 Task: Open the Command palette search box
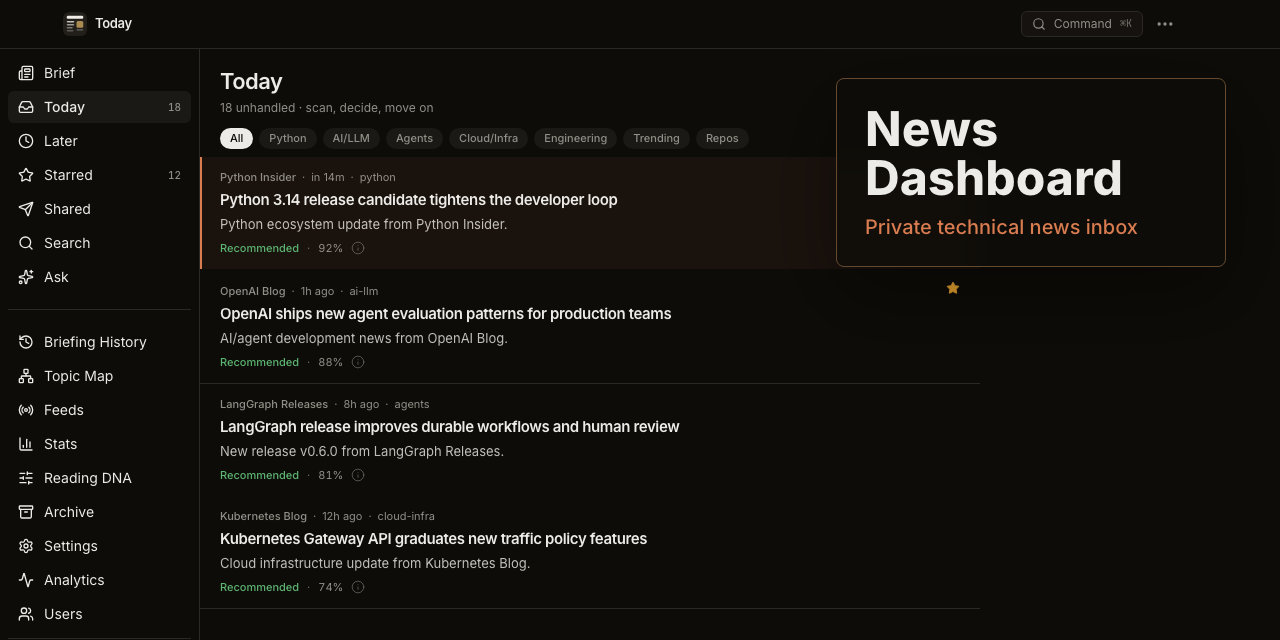click(x=1081, y=24)
